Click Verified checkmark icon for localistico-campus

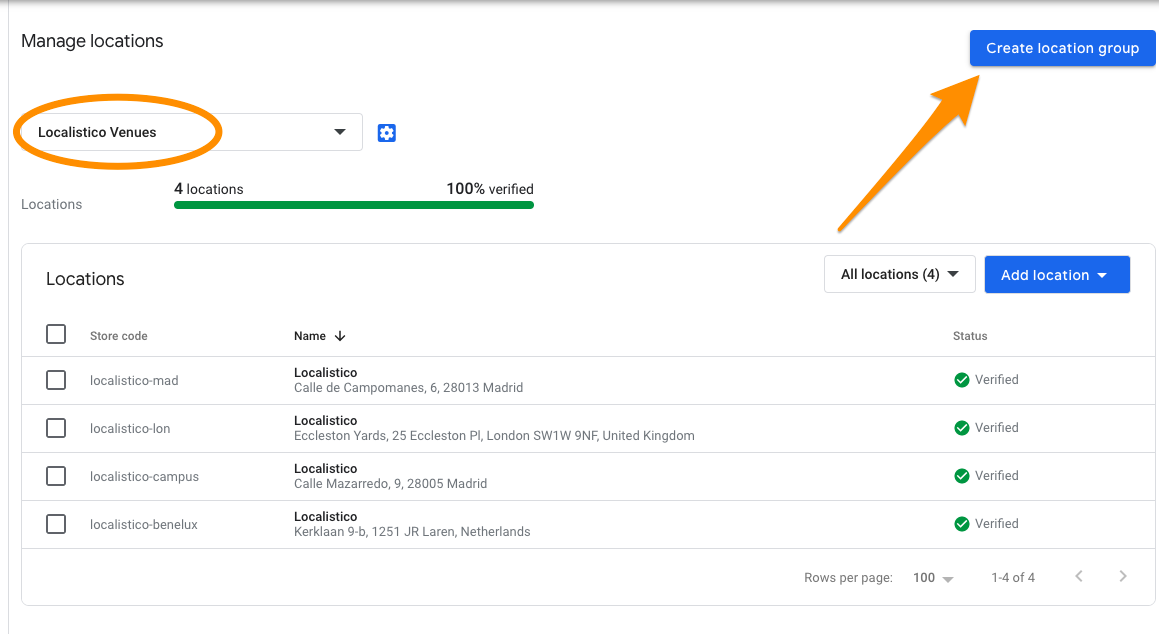tap(962, 476)
